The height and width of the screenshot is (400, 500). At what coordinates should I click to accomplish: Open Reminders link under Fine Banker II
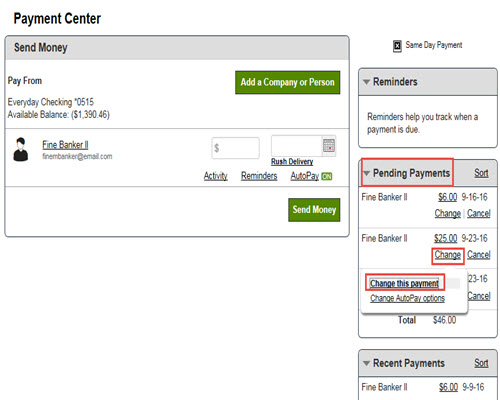259,176
